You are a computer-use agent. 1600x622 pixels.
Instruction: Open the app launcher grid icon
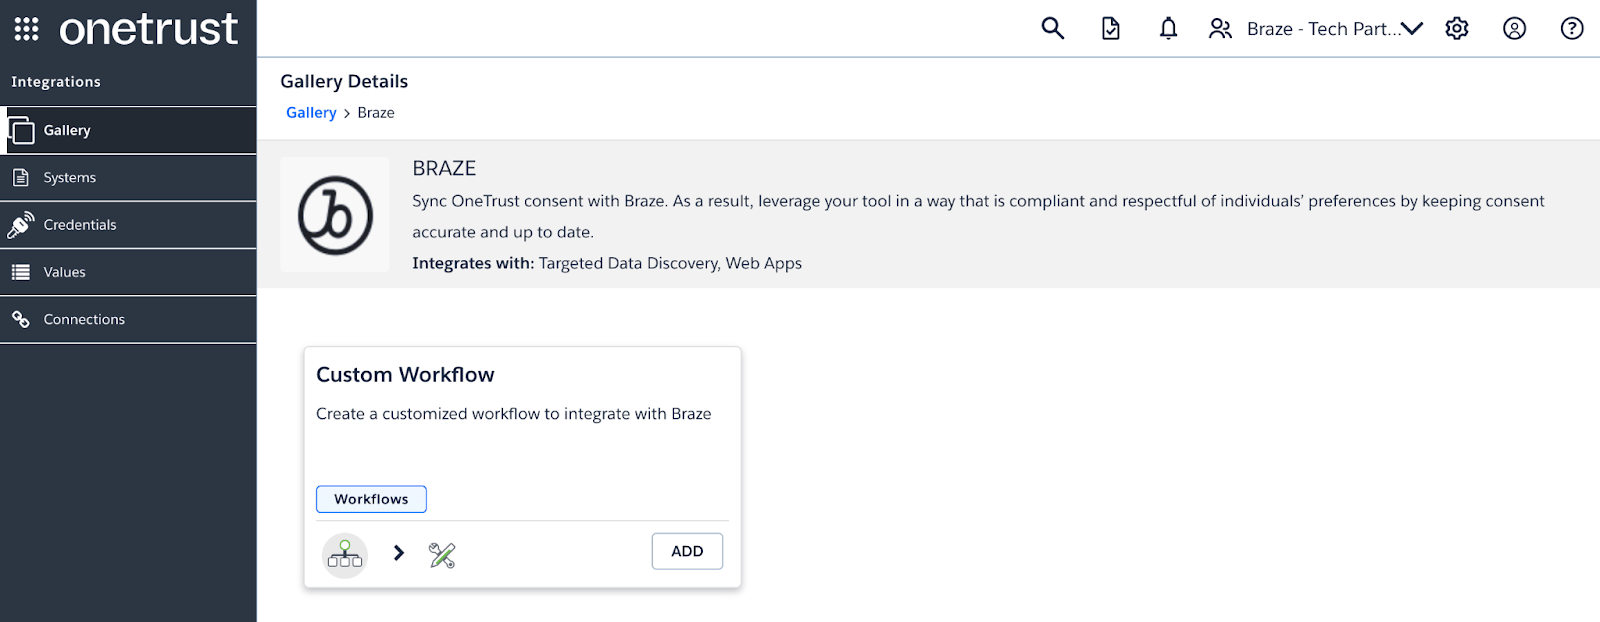tap(26, 29)
